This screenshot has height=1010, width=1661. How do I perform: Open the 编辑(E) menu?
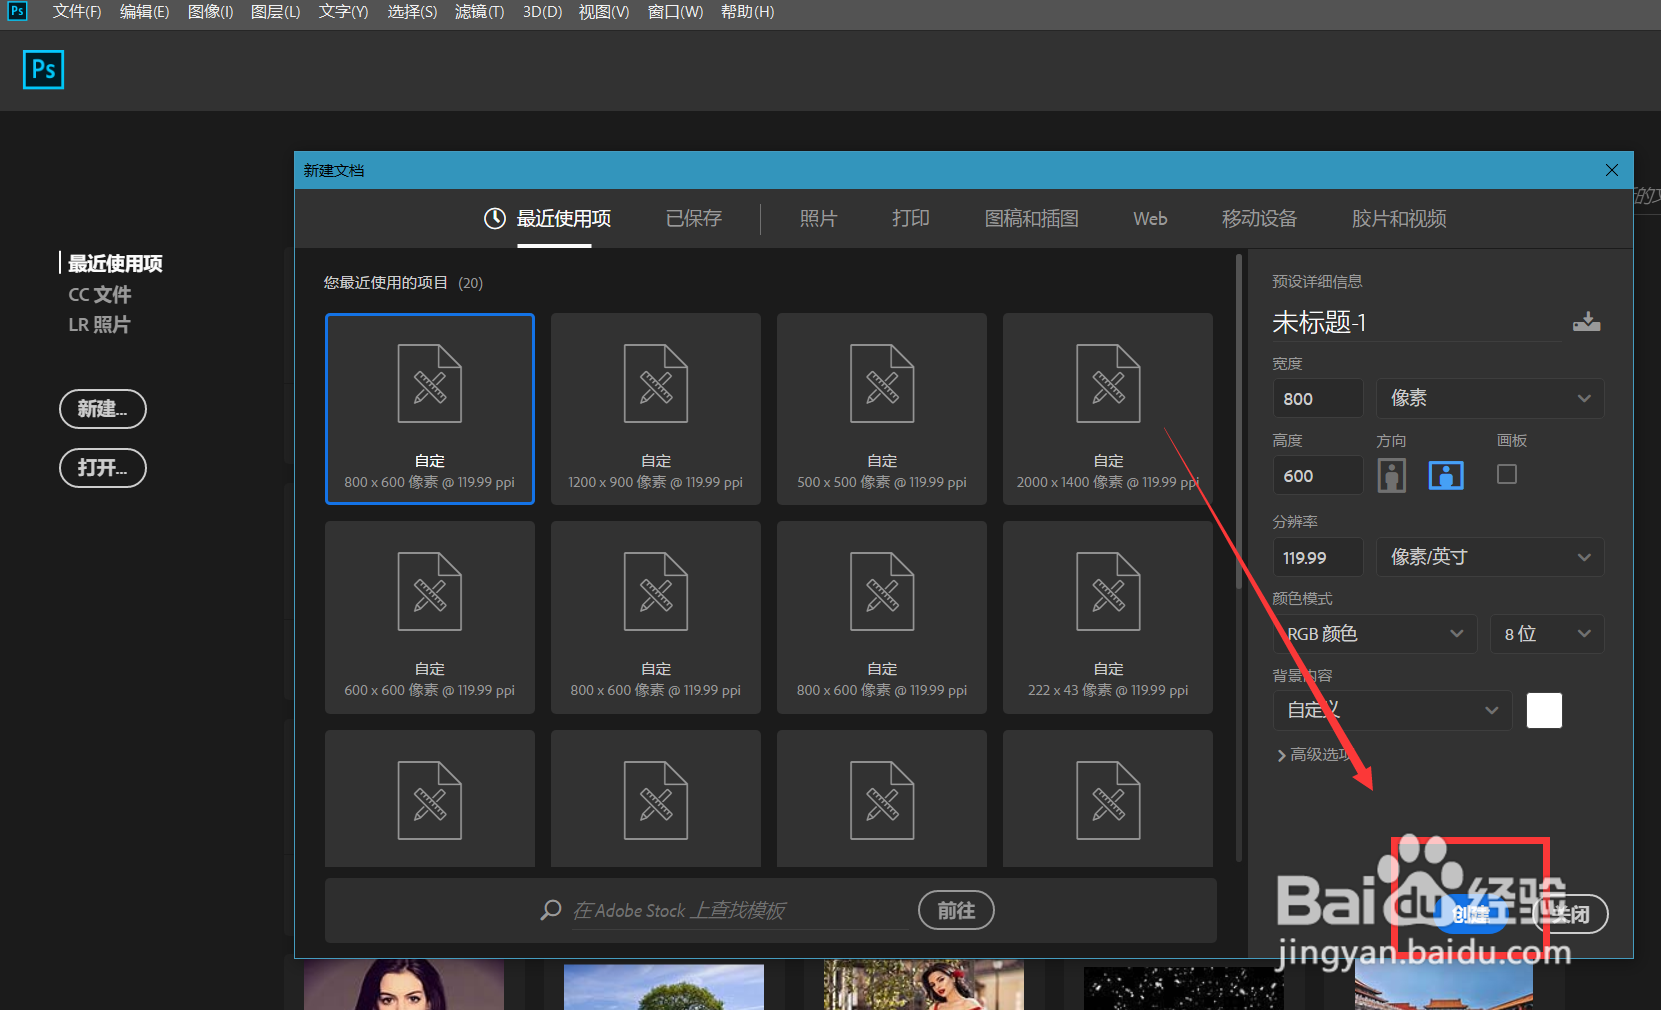144,12
